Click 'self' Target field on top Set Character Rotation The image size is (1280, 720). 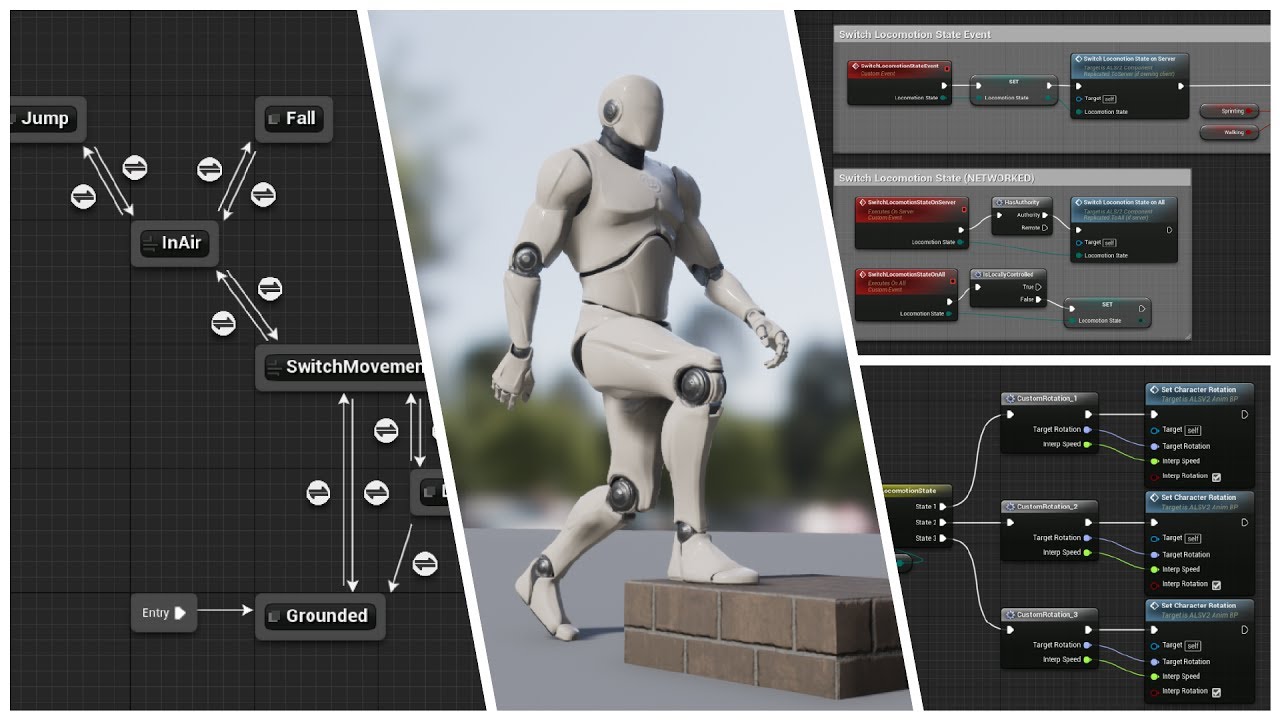pyautogui.click(x=1193, y=430)
